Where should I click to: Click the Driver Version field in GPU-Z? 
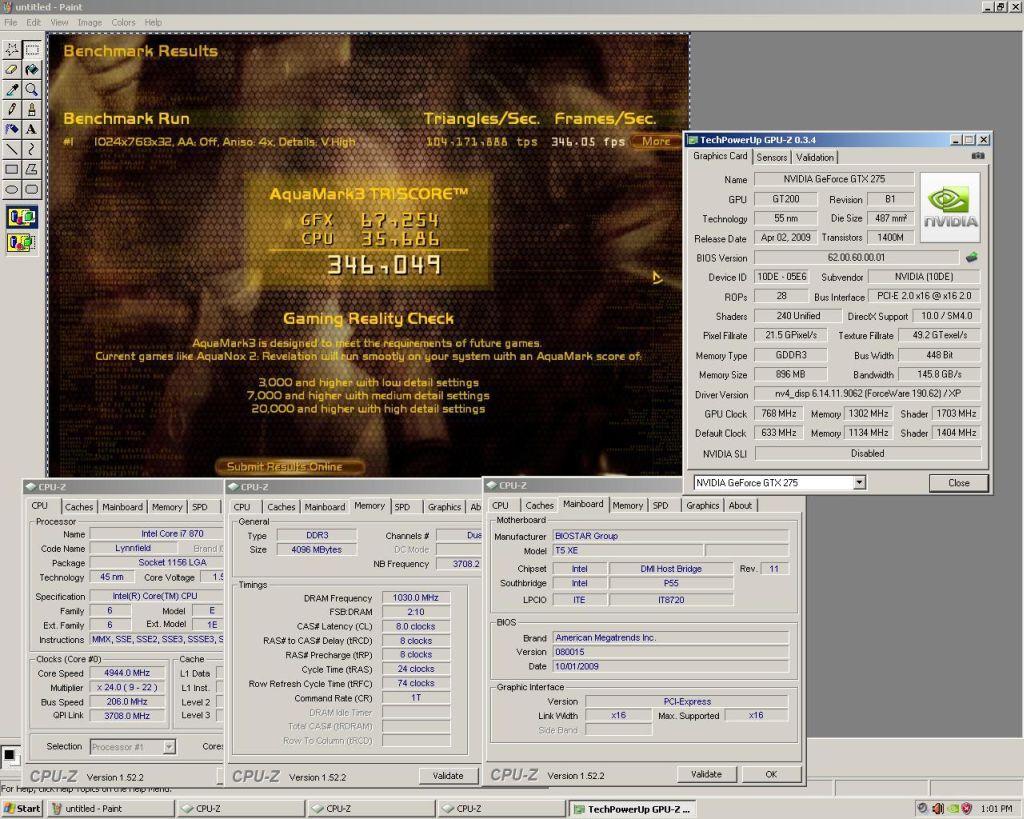(867, 394)
